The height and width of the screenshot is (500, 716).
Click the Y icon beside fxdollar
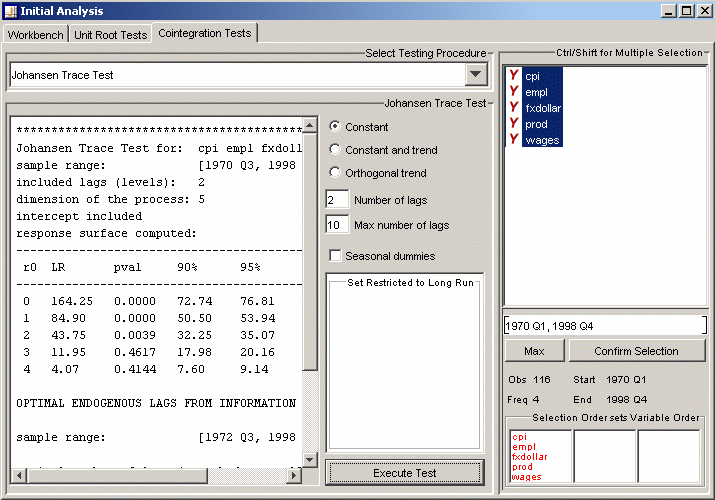[514, 108]
